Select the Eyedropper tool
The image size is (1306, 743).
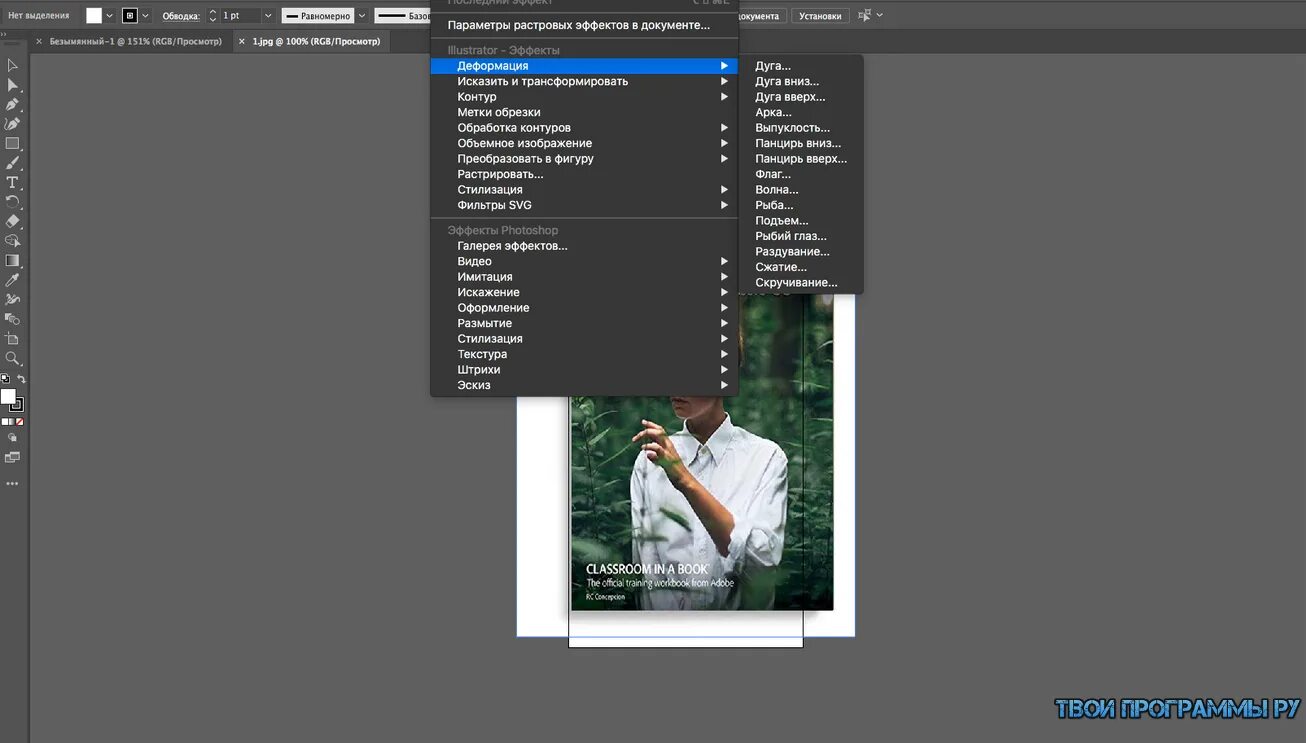point(12,280)
